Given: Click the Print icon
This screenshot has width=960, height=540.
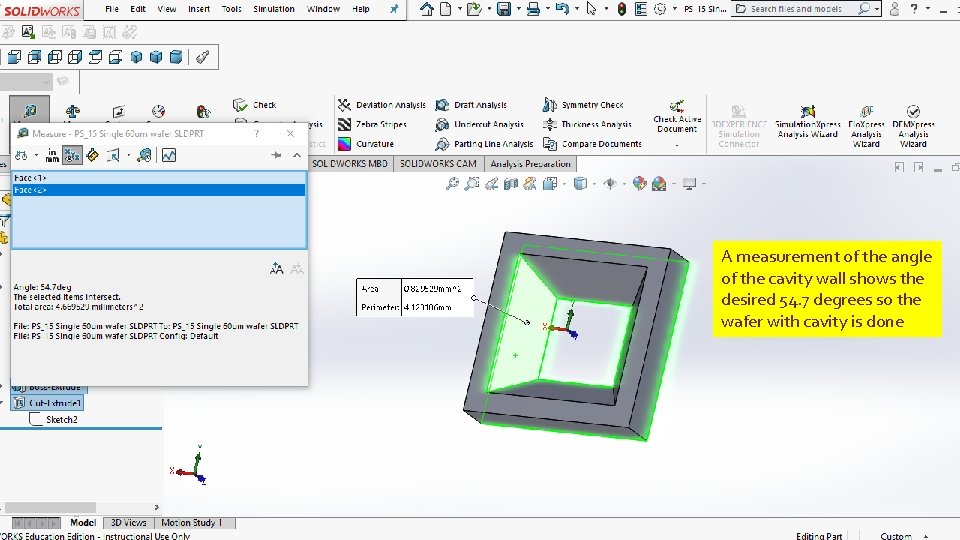Looking at the screenshot, I should pyautogui.click(x=533, y=9).
